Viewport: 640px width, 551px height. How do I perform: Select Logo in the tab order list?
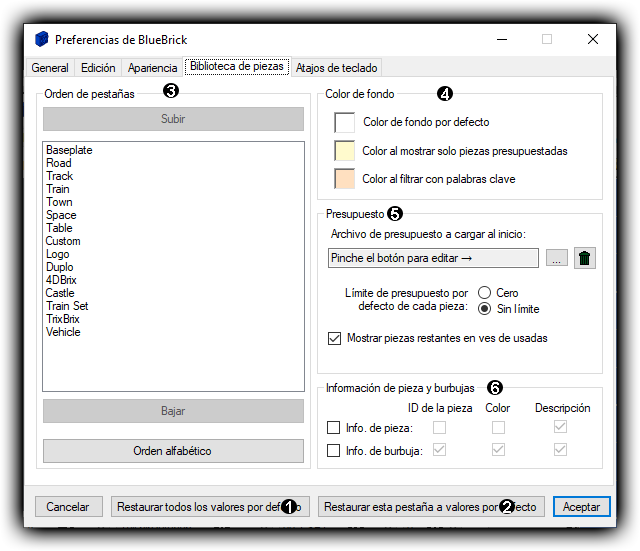click(173, 254)
